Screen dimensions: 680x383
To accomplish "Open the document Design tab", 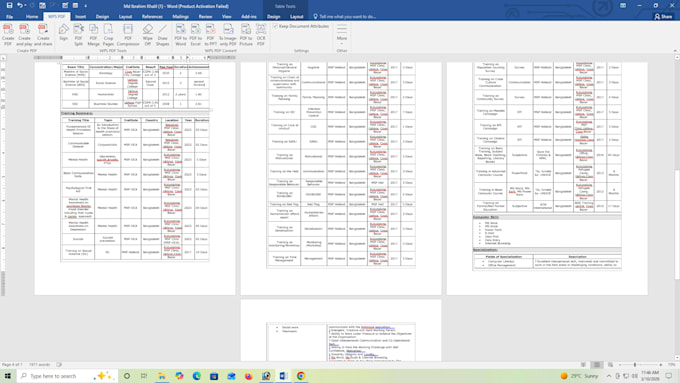I will click(102, 16).
